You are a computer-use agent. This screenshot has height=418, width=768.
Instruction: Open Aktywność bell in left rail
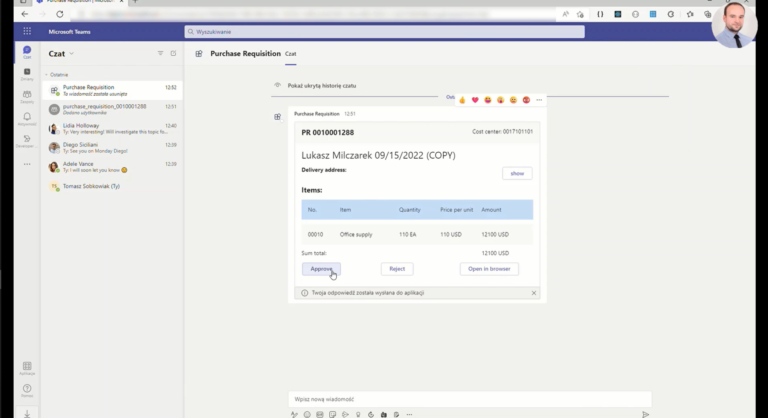(27, 119)
